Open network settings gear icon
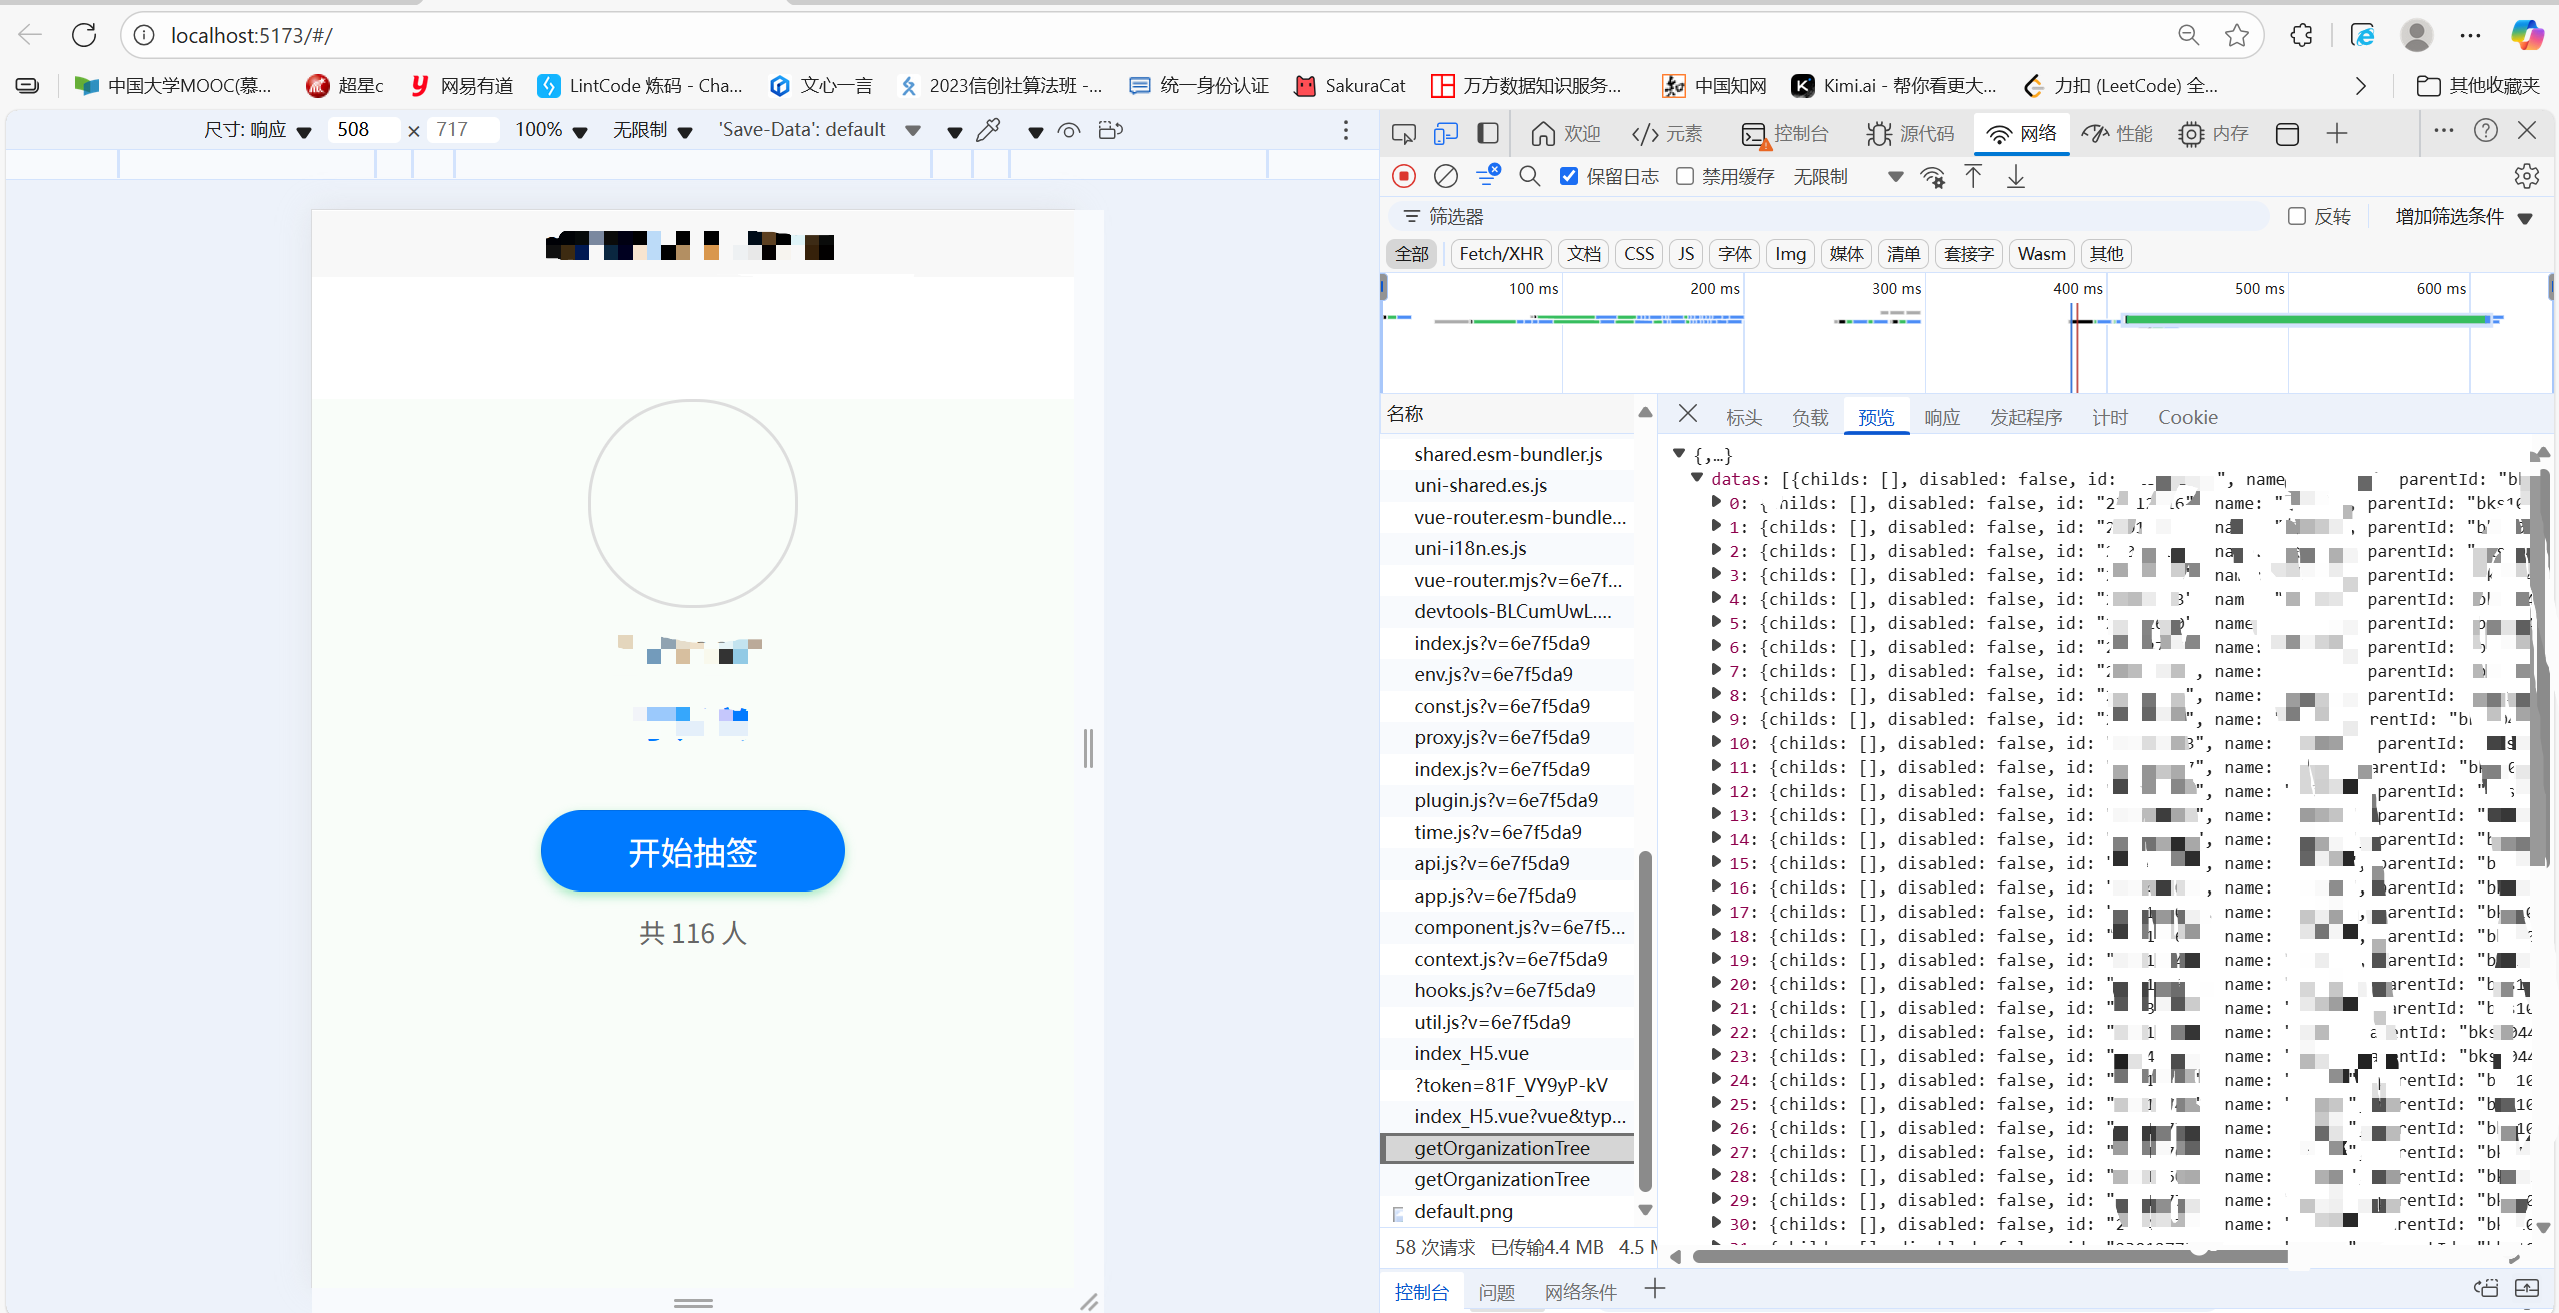The width and height of the screenshot is (2559, 1313). coord(2526,176)
